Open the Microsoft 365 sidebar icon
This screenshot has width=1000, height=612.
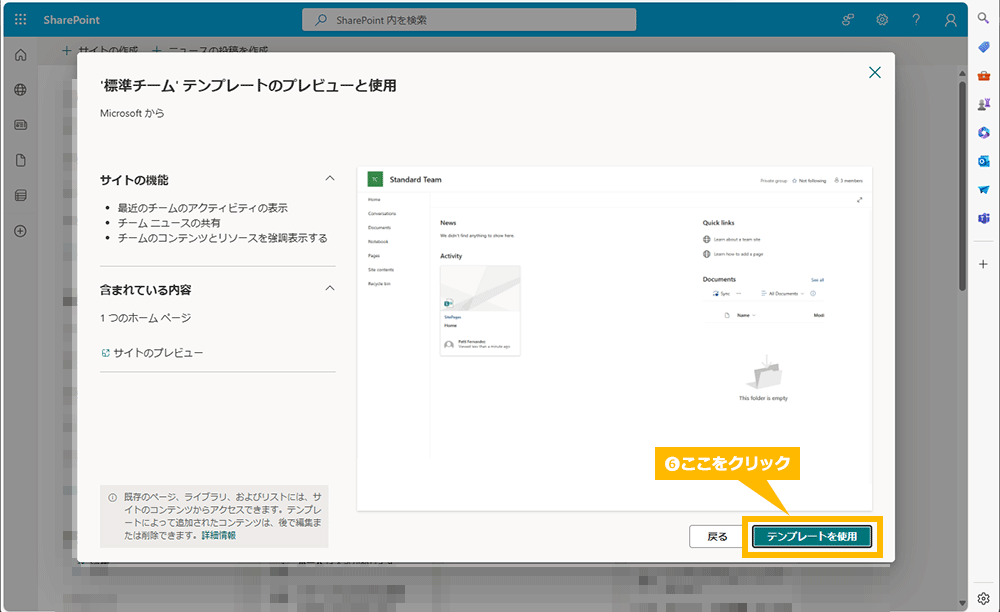click(x=983, y=133)
